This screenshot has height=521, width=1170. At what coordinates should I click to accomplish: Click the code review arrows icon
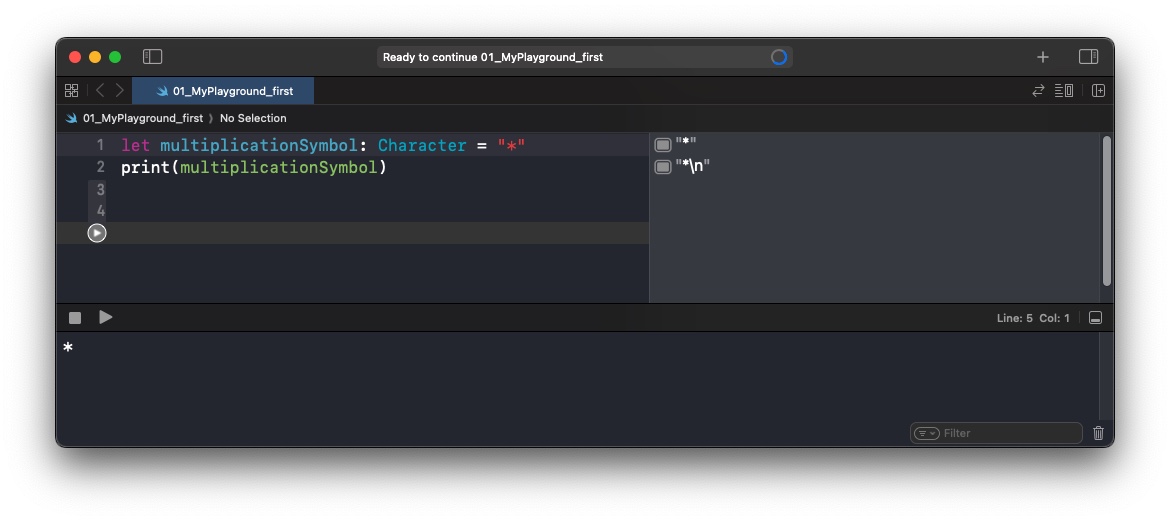(x=1038, y=90)
